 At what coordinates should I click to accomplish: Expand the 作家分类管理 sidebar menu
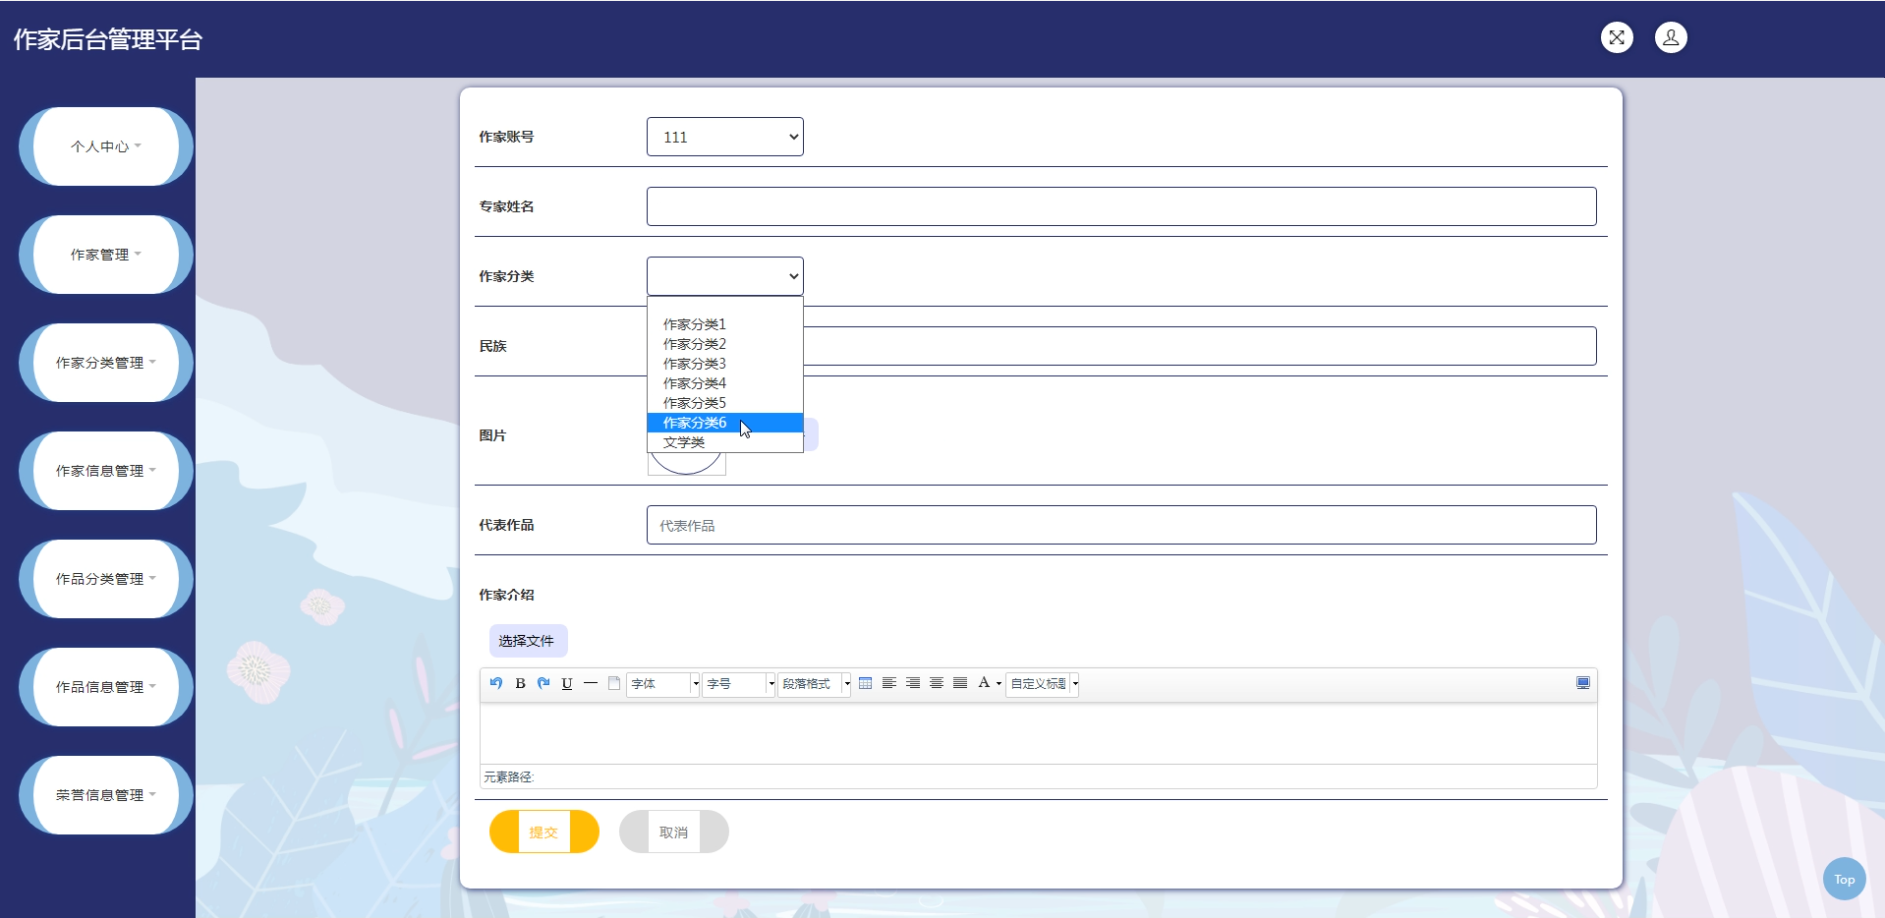106,362
